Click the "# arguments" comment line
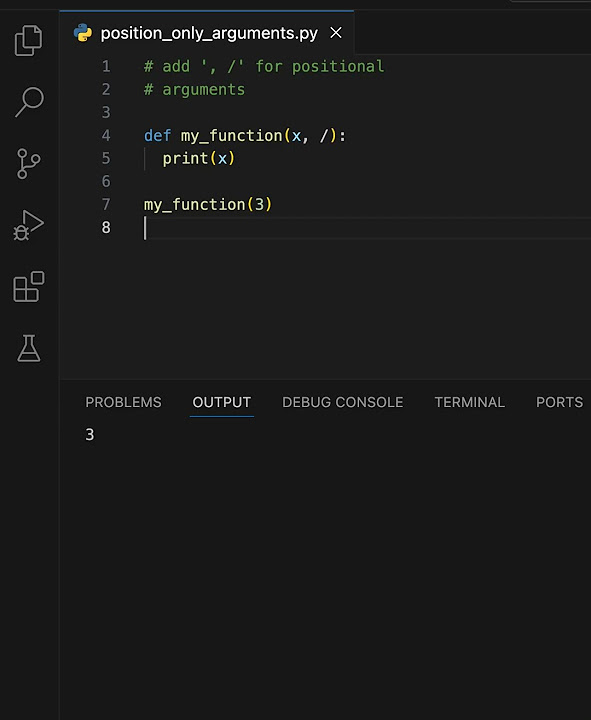The image size is (591, 720). pos(194,90)
